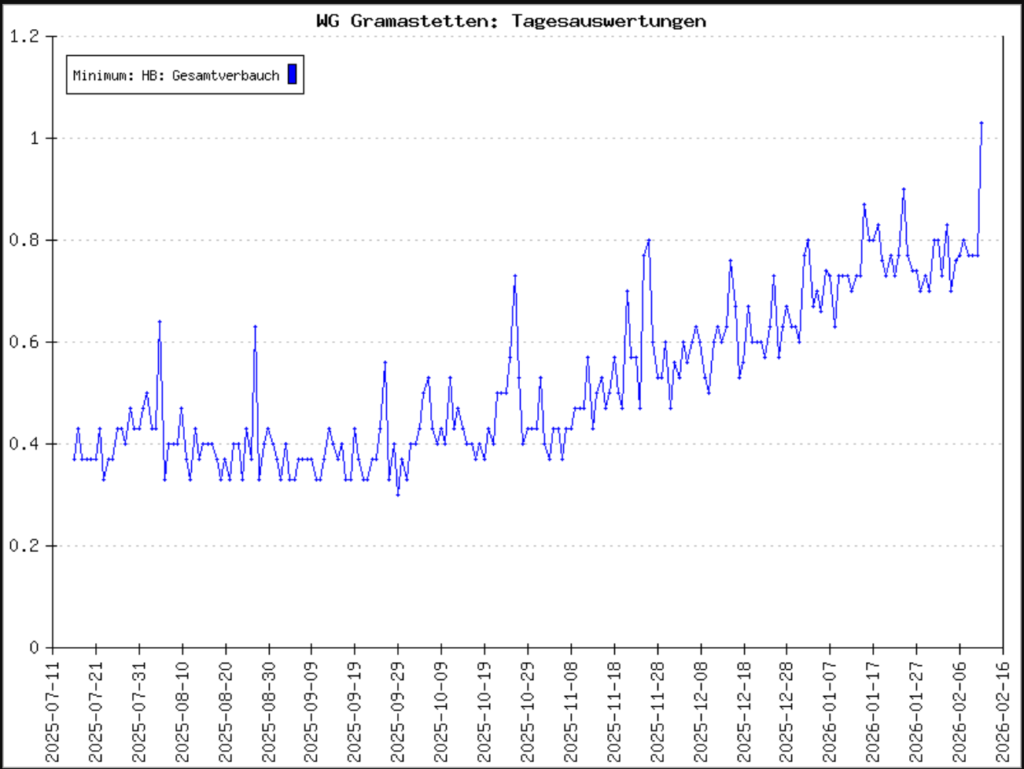Click the legend label 'Minimum: HB: Gesamtverbauch'
Viewport: 1024px width, 769px height.
click(x=176, y=75)
